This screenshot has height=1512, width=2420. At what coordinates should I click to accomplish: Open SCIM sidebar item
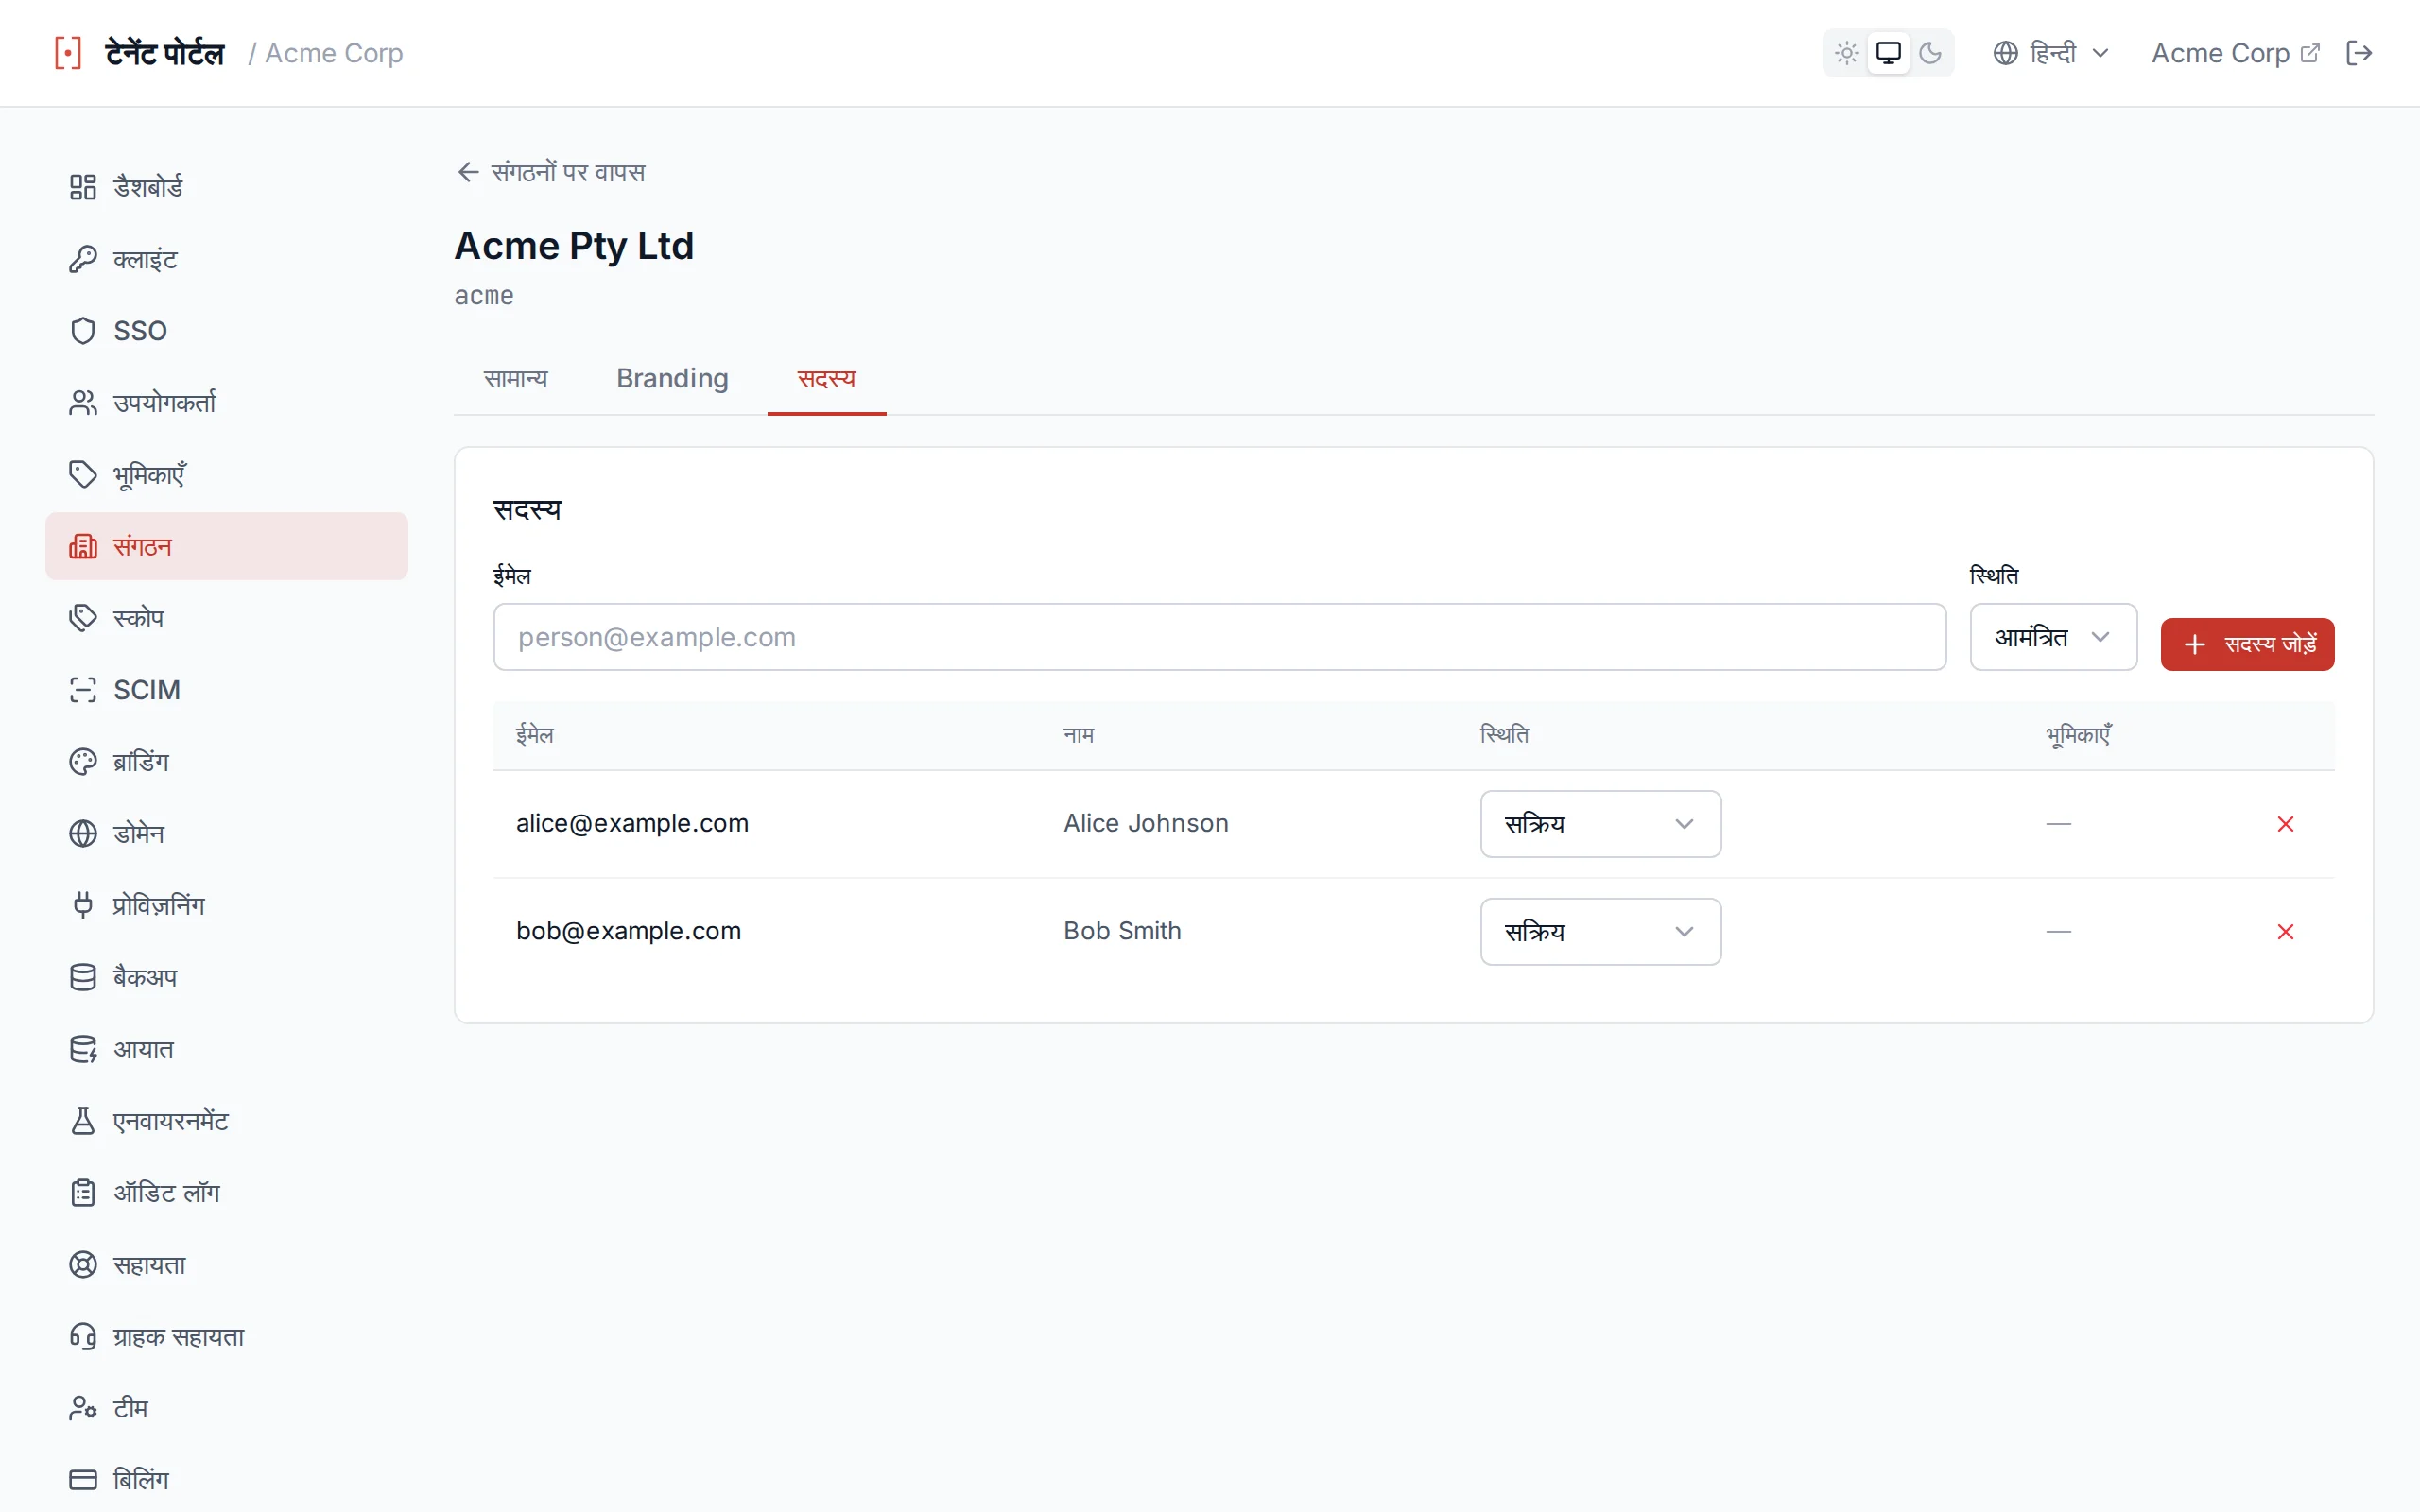click(x=226, y=690)
